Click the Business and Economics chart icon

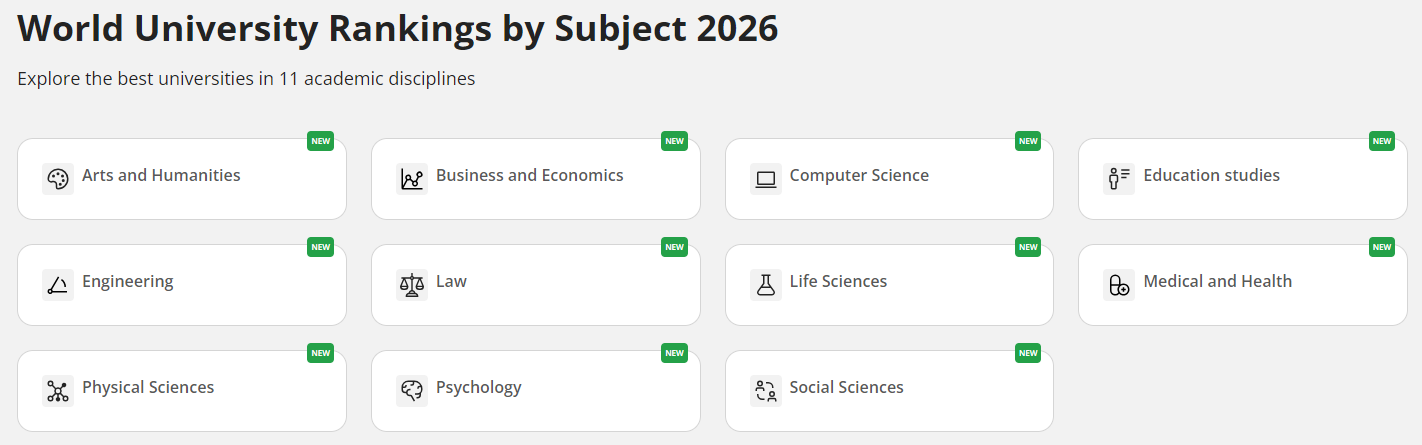[412, 179]
